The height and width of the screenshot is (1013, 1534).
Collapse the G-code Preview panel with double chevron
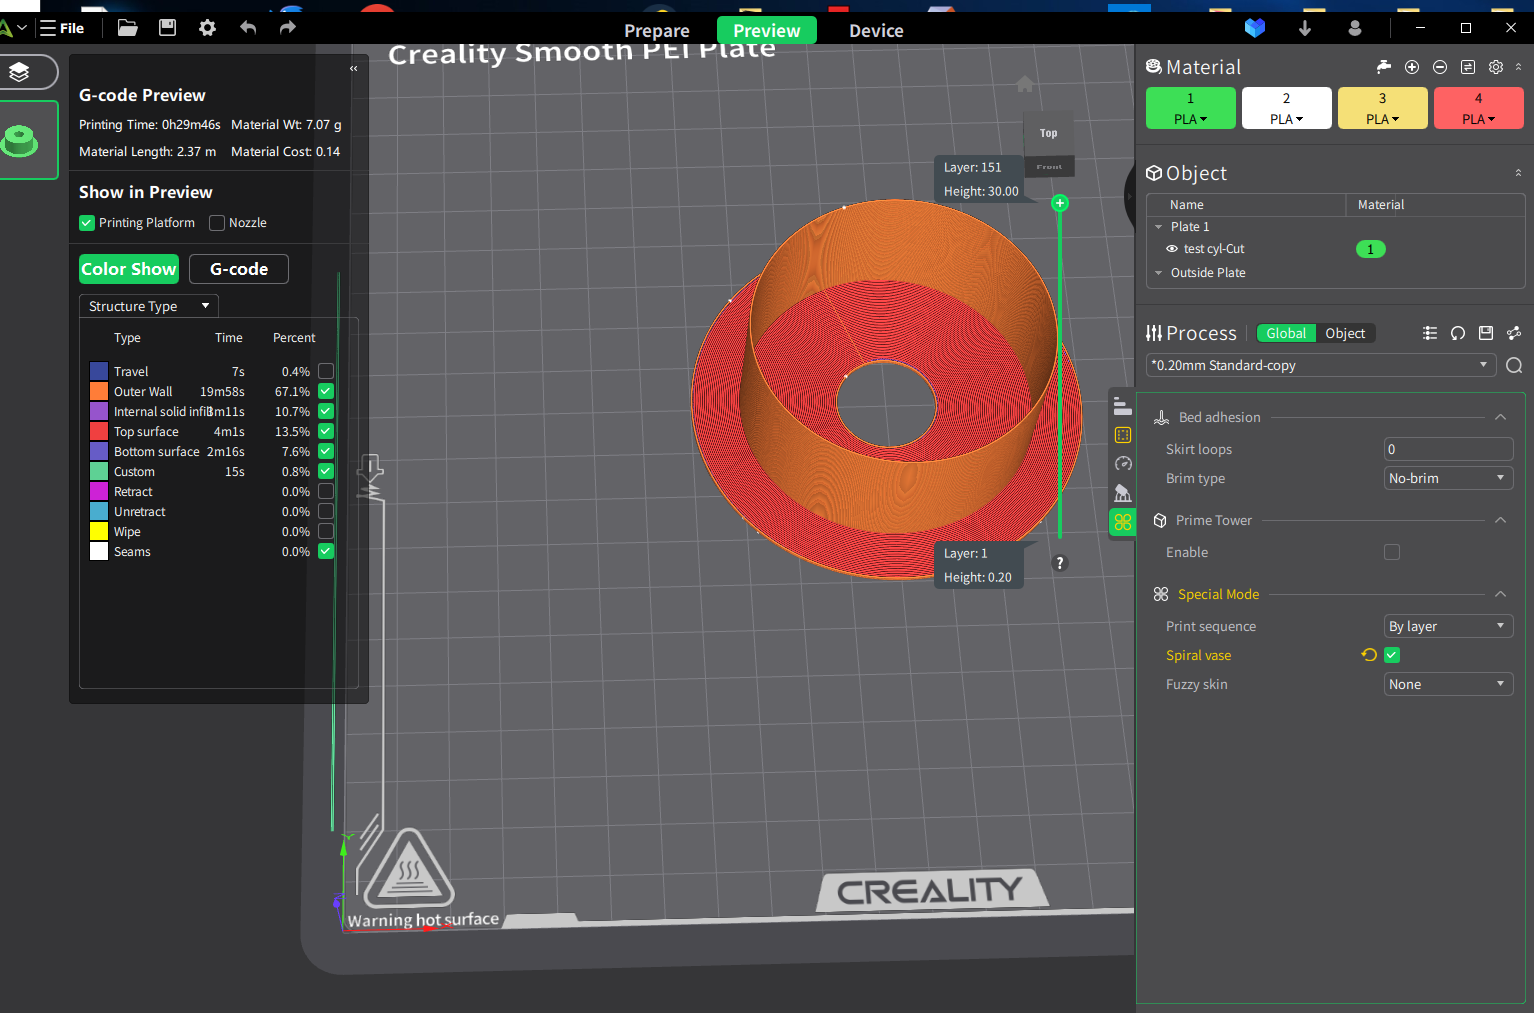tap(353, 69)
